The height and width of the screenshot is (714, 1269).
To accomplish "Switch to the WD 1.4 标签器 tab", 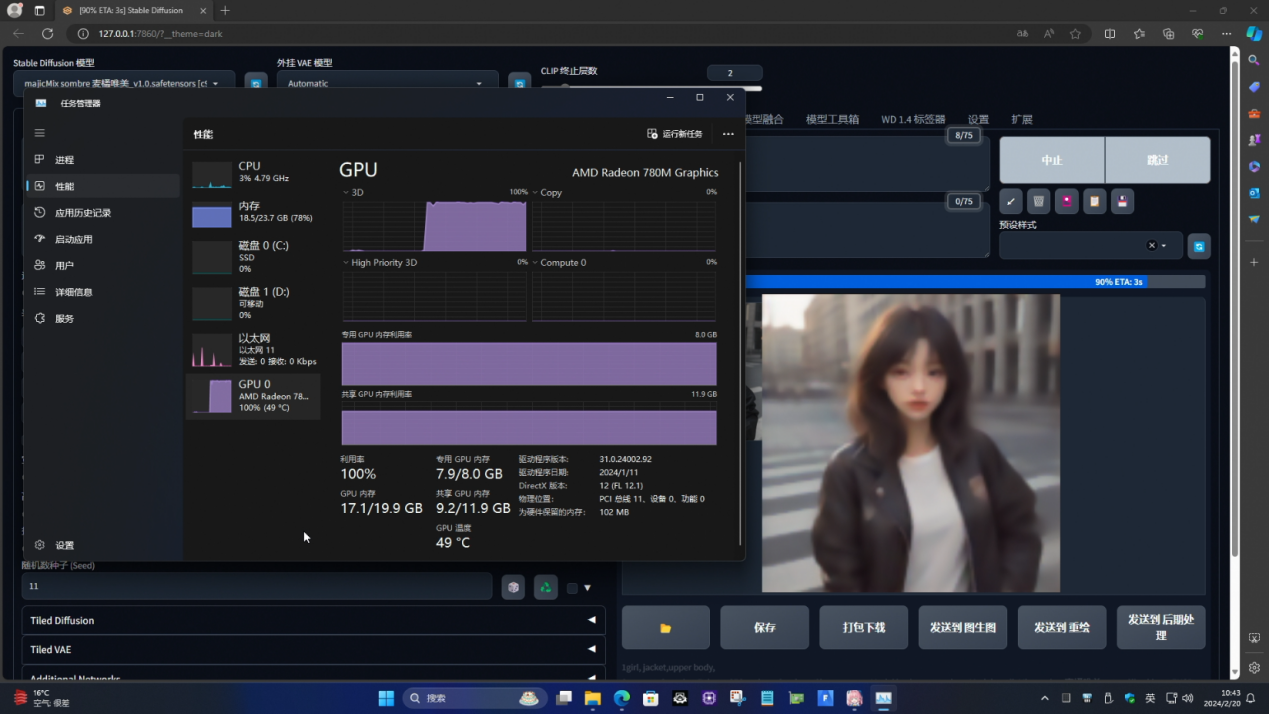I will pos(912,119).
